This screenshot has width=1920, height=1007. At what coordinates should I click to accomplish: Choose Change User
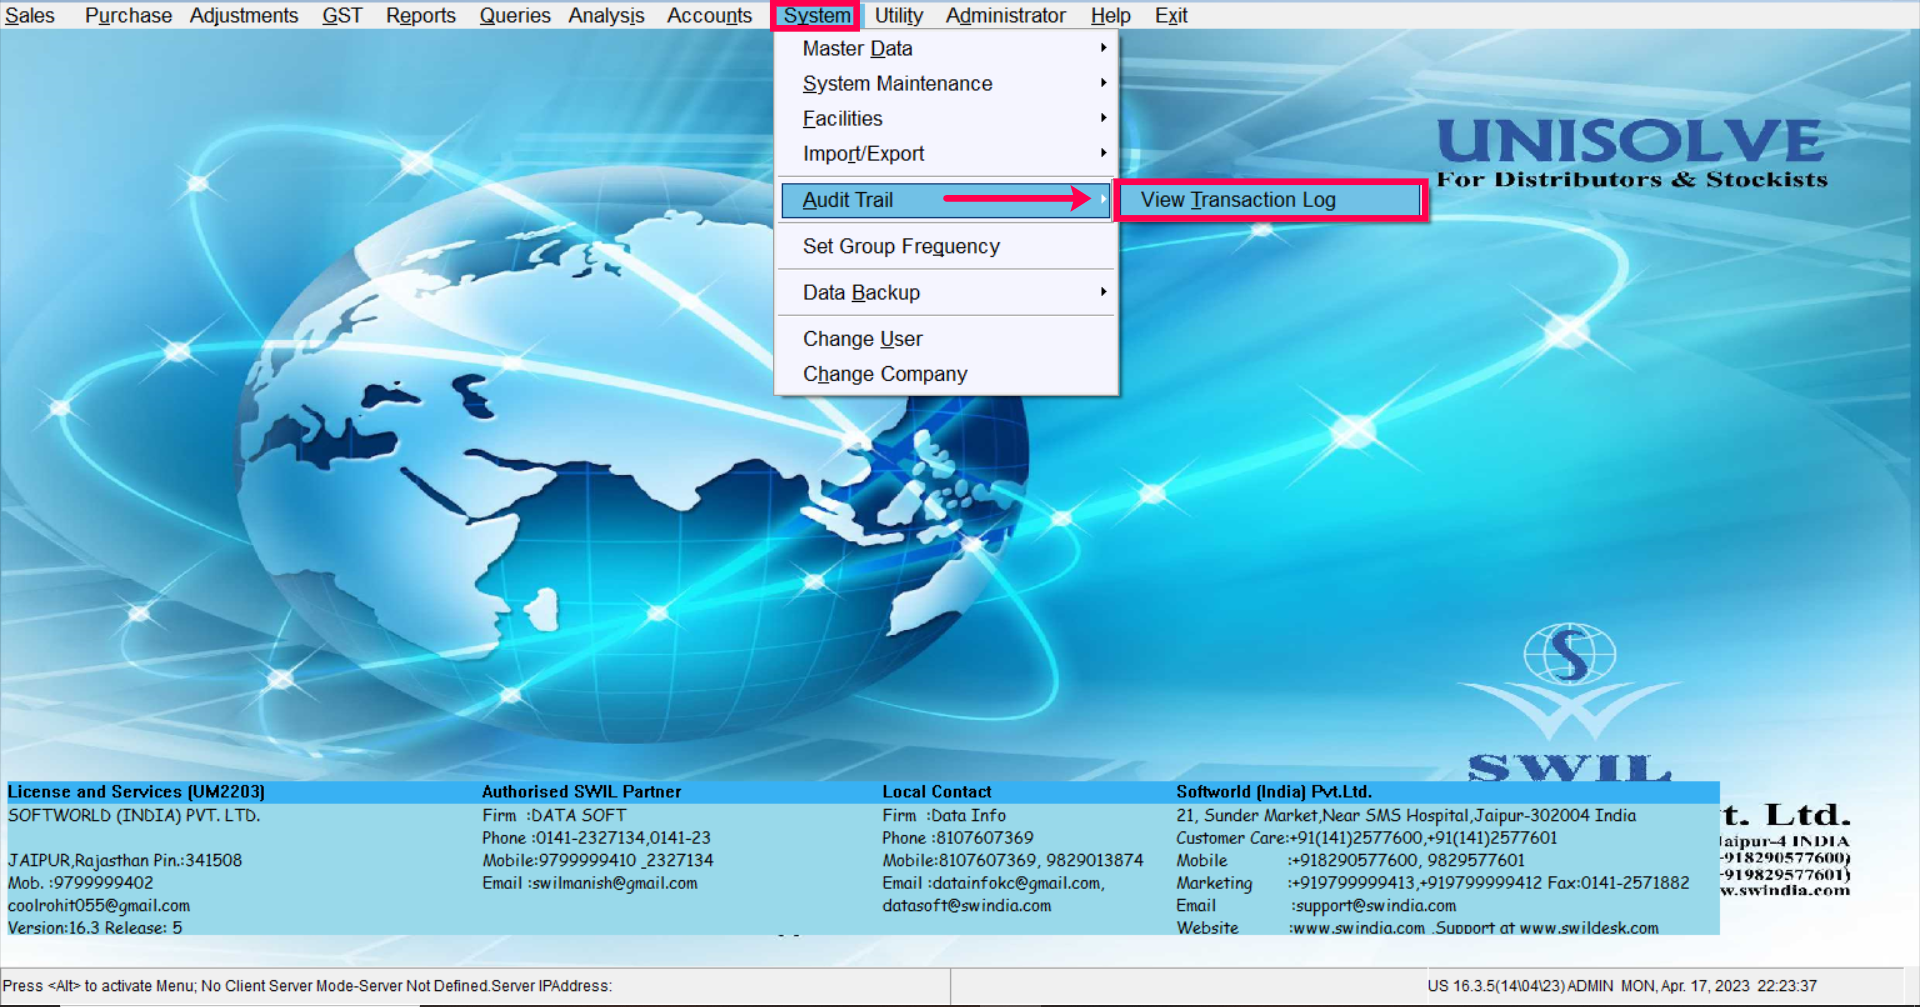pos(946,338)
